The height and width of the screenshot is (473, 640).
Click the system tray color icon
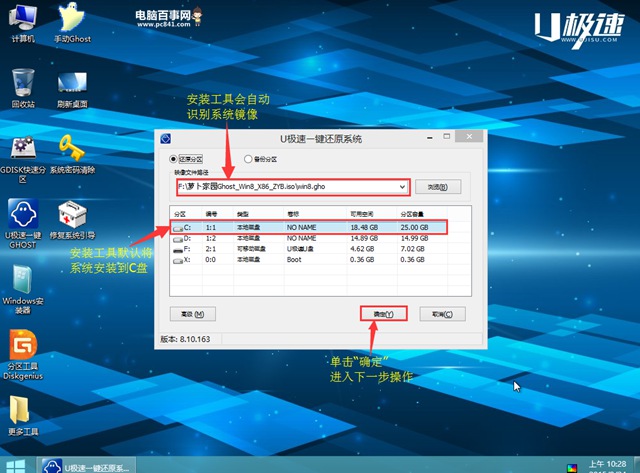click(x=572, y=468)
